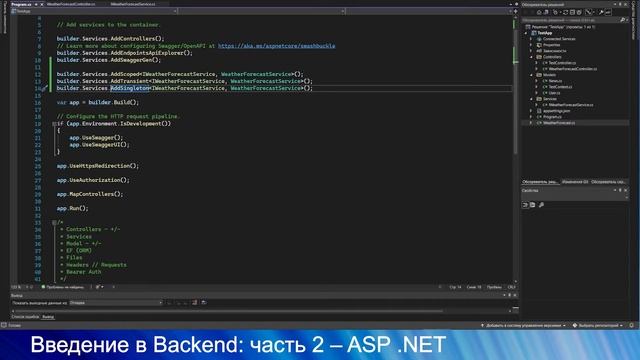640x360 pixels.
Task: Click property pages wrench icon in Свойства
Action: coord(541,205)
